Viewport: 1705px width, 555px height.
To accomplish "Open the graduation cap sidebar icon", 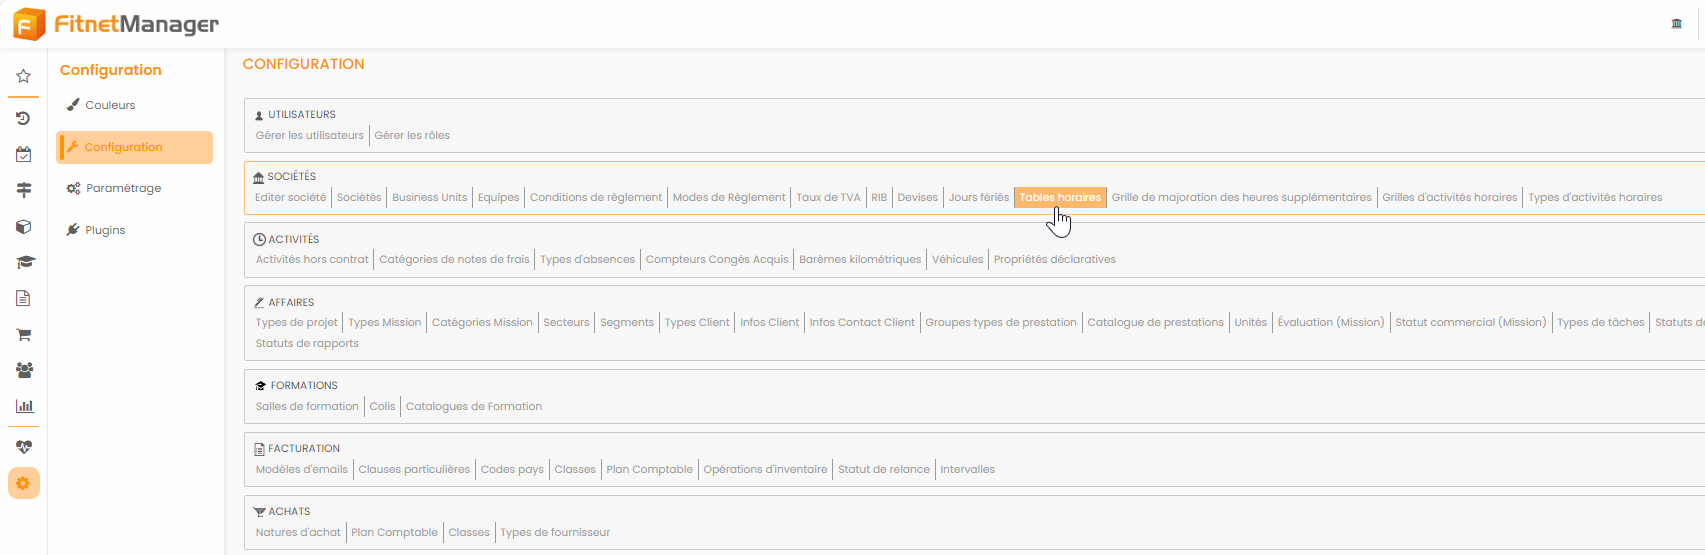I will [x=24, y=263].
